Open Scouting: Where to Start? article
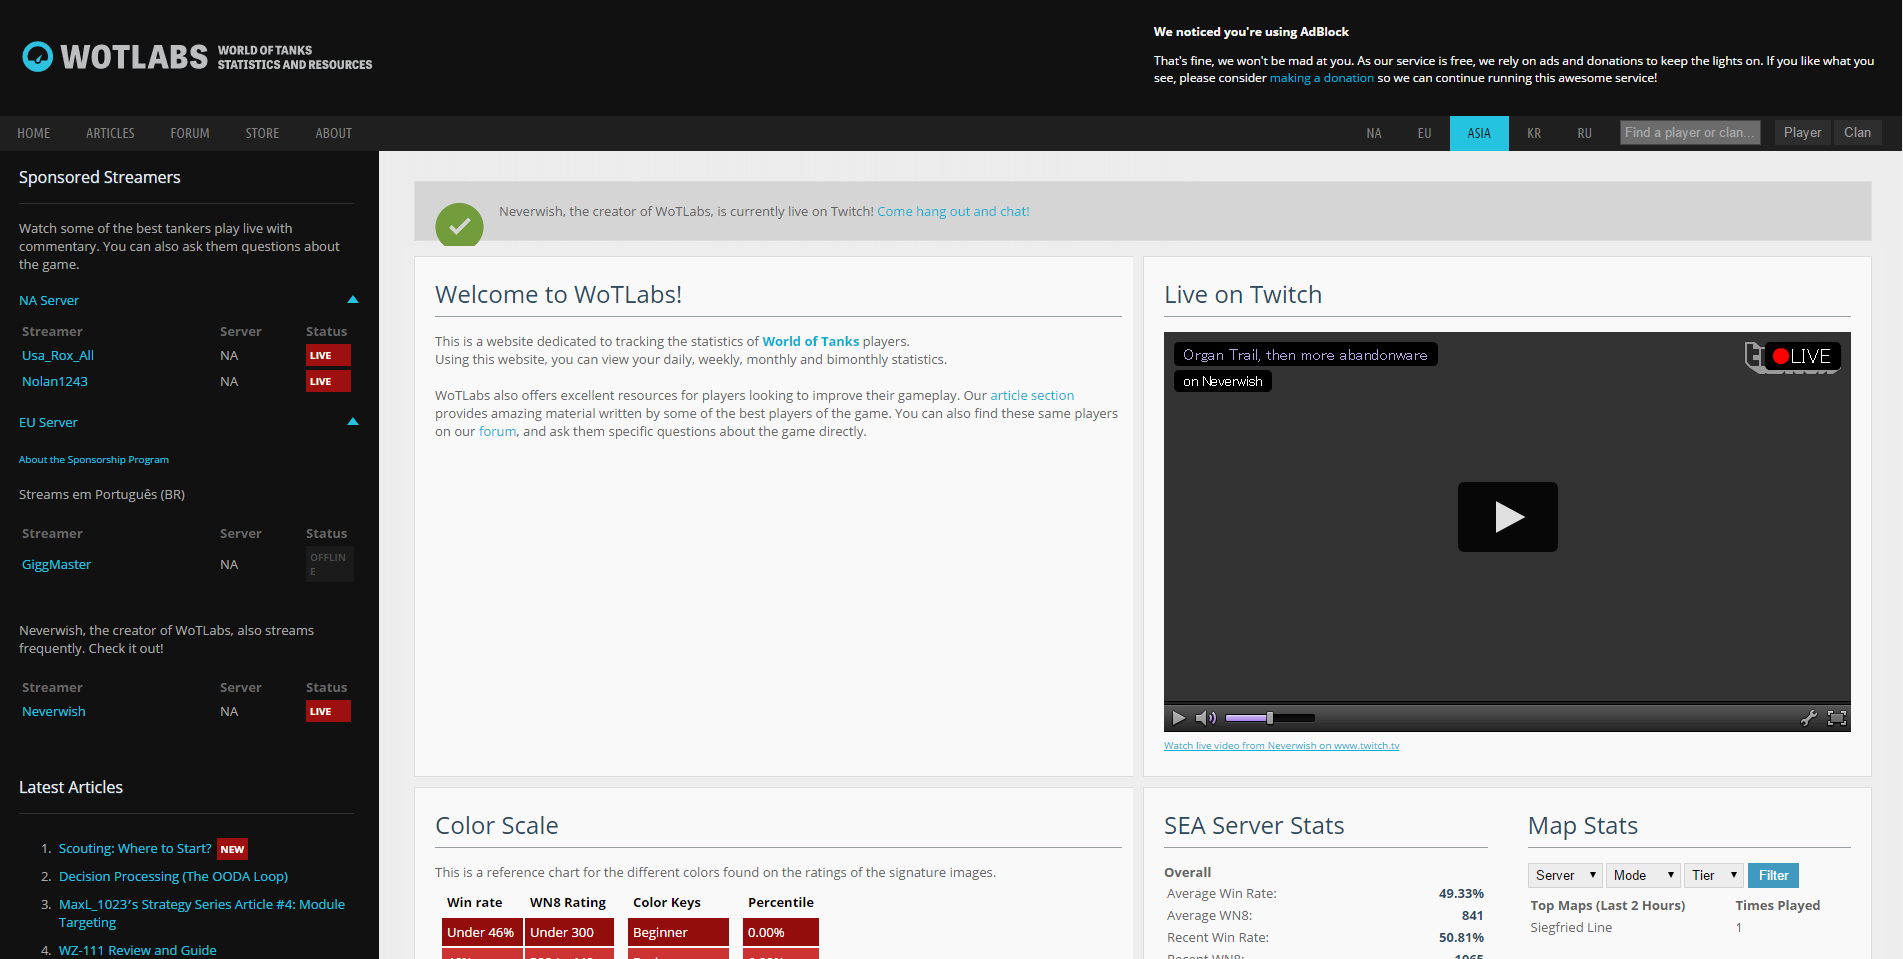This screenshot has height=959, width=1903. tap(135, 848)
